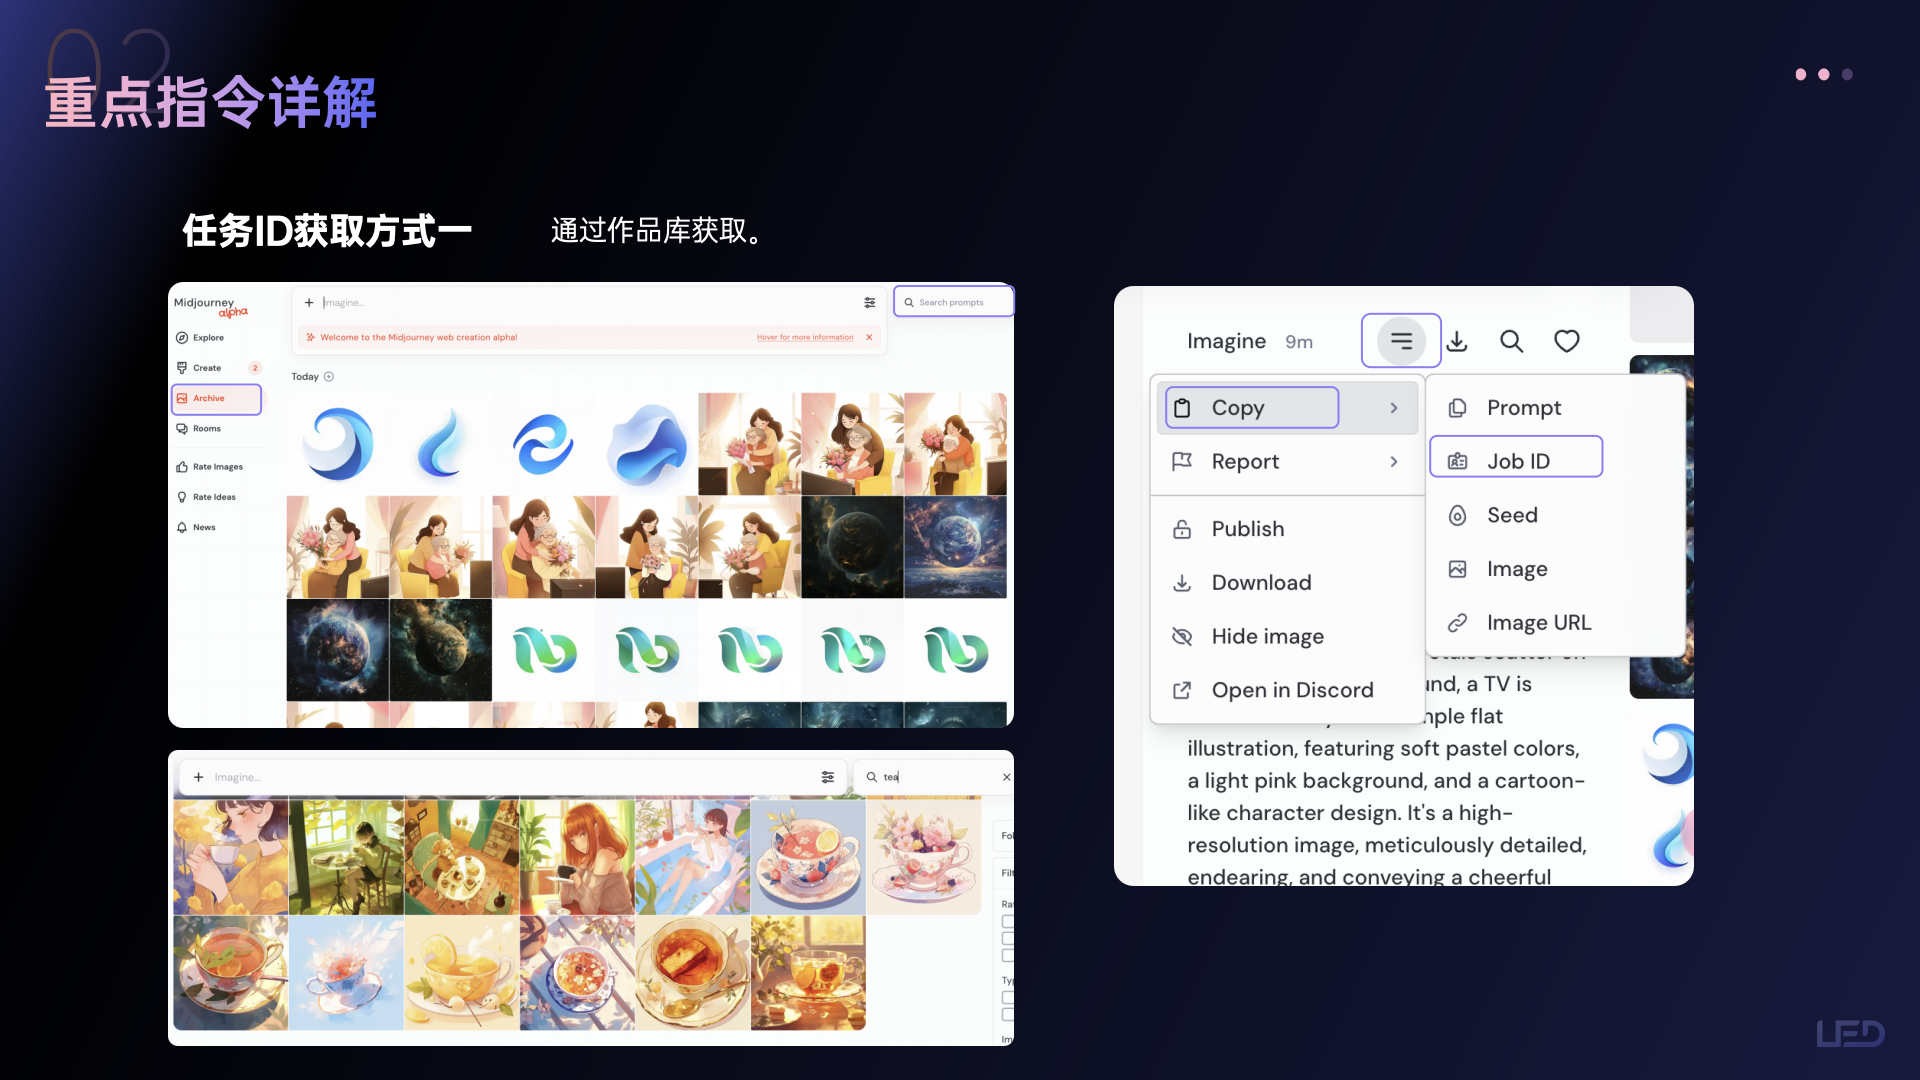Open Rate Images in sidebar
Viewport: 1920px width, 1080px height.
(217, 467)
